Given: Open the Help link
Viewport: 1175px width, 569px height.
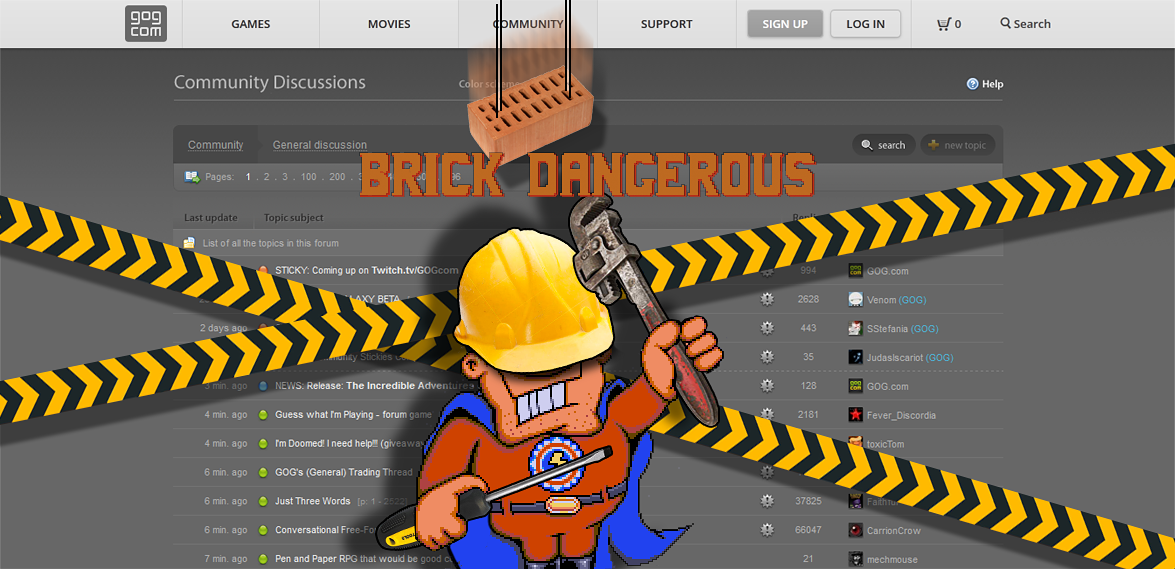Looking at the screenshot, I should coord(992,84).
